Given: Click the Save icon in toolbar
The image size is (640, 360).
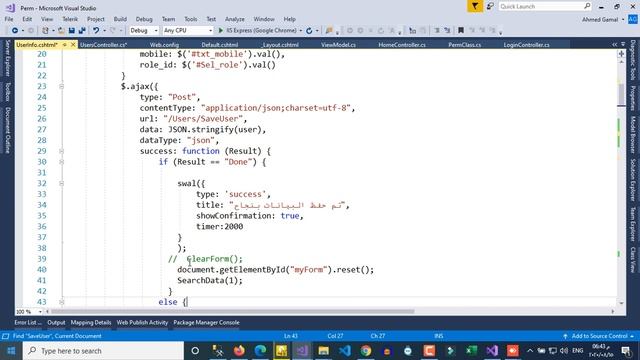Looking at the screenshot, I should 72,31.
